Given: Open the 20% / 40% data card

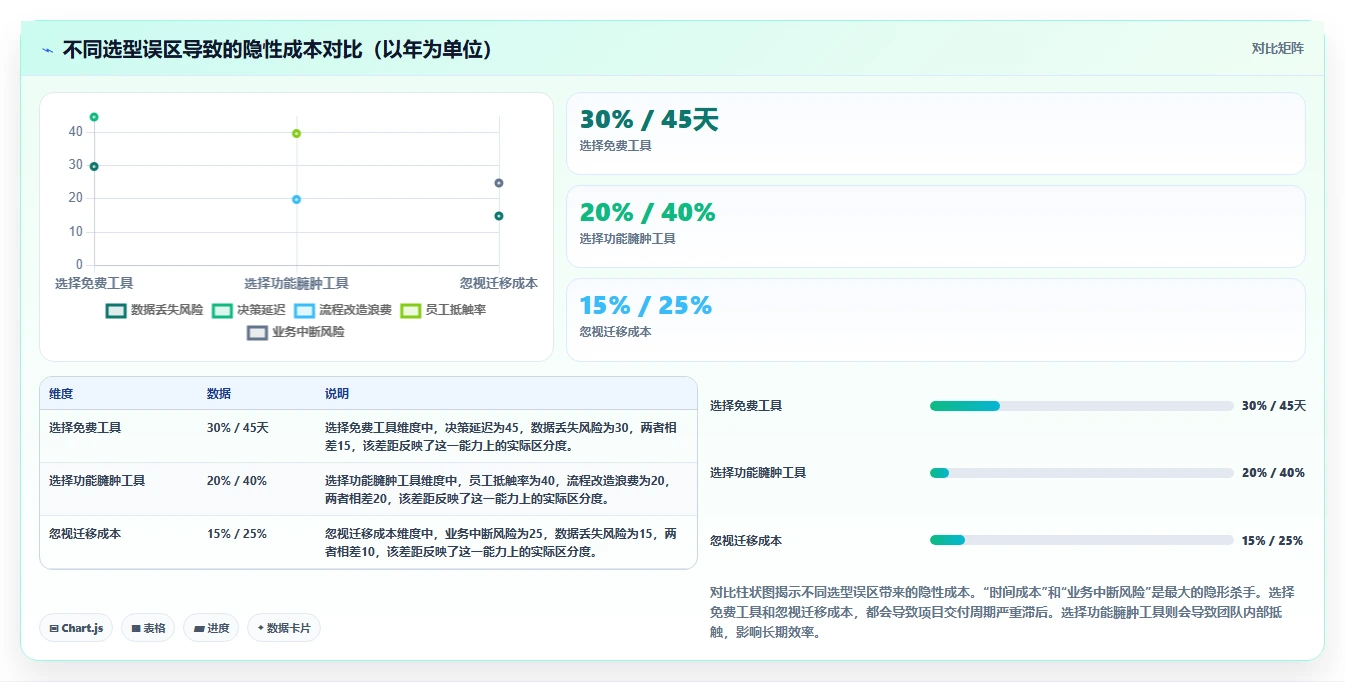Looking at the screenshot, I should tap(935, 227).
